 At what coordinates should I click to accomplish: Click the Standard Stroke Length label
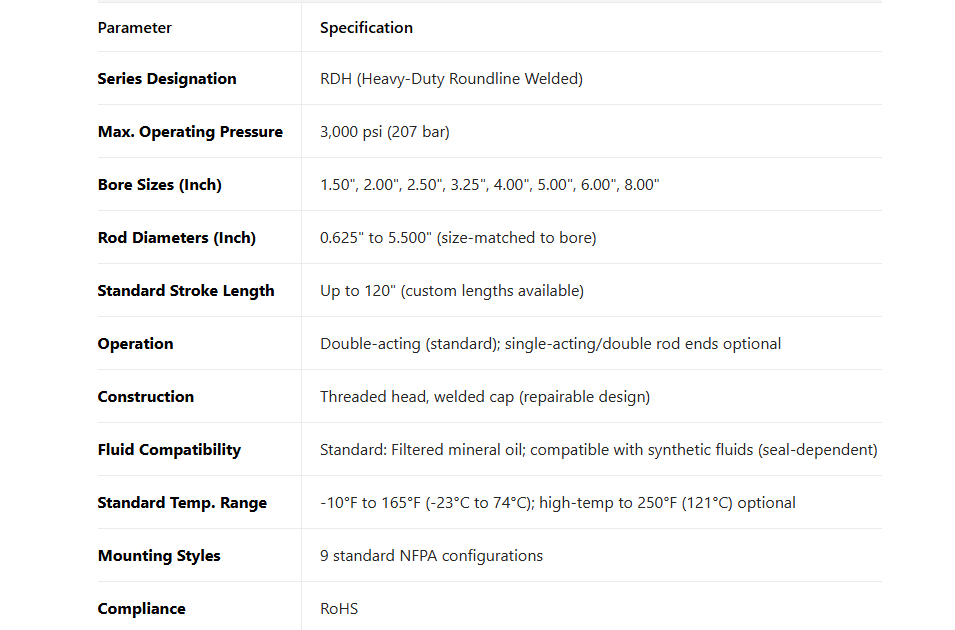(x=185, y=291)
